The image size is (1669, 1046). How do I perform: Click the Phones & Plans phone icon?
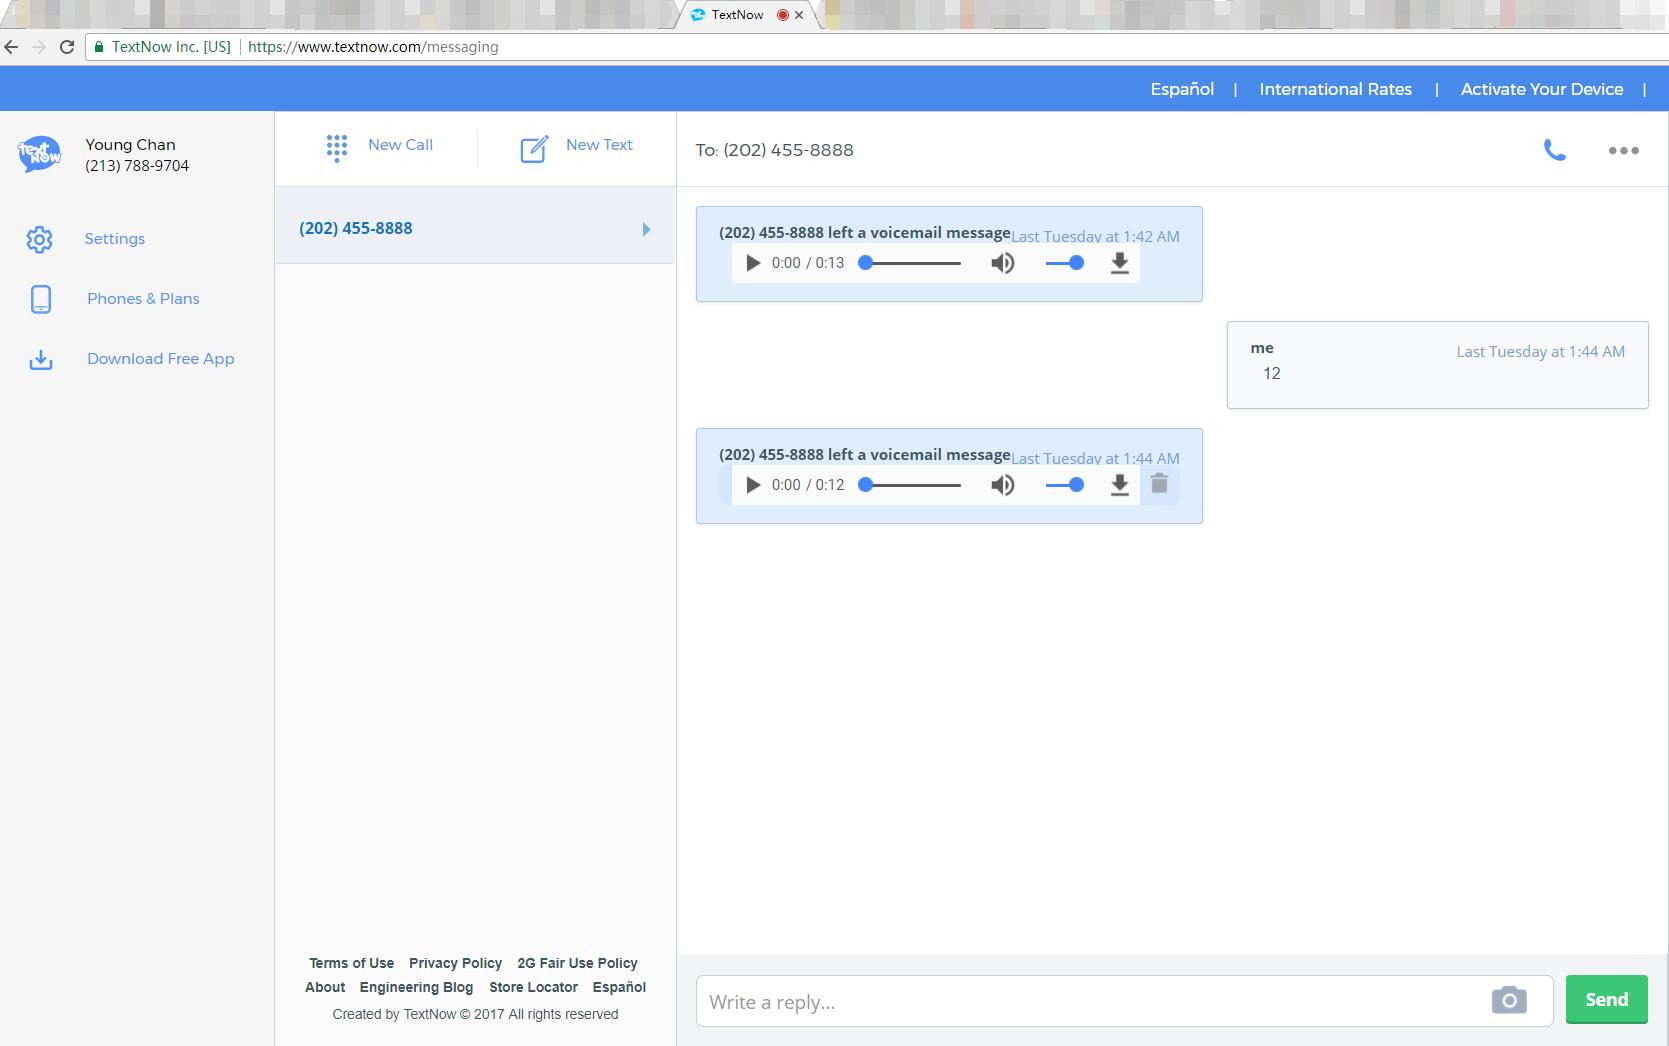coord(40,299)
